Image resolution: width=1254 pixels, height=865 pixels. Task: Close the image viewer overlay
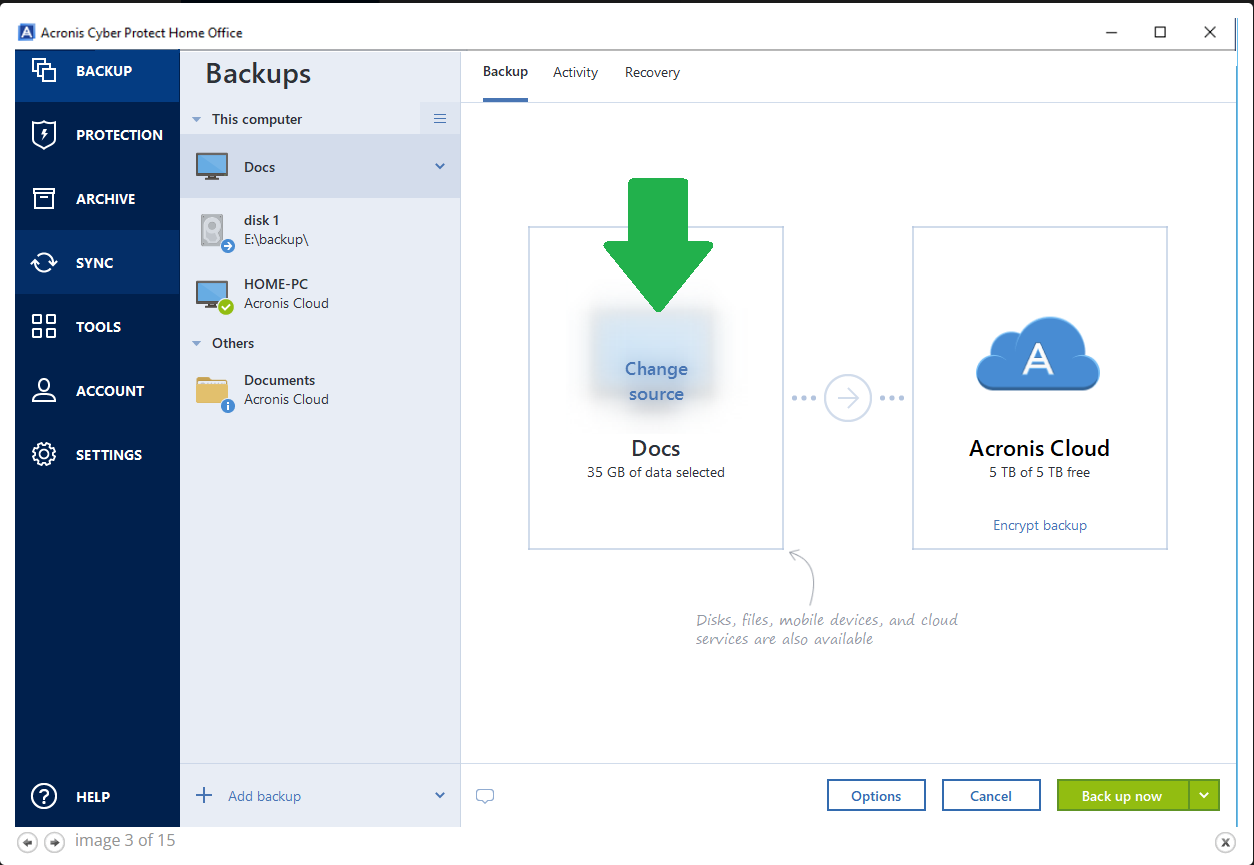pyautogui.click(x=1225, y=842)
